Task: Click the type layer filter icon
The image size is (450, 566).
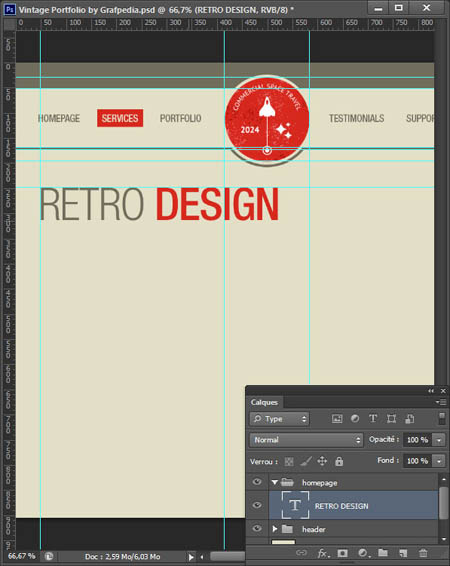Action: coord(373,419)
